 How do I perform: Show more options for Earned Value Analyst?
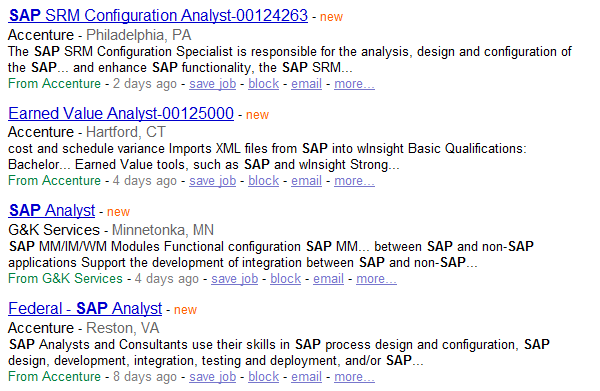354,181
